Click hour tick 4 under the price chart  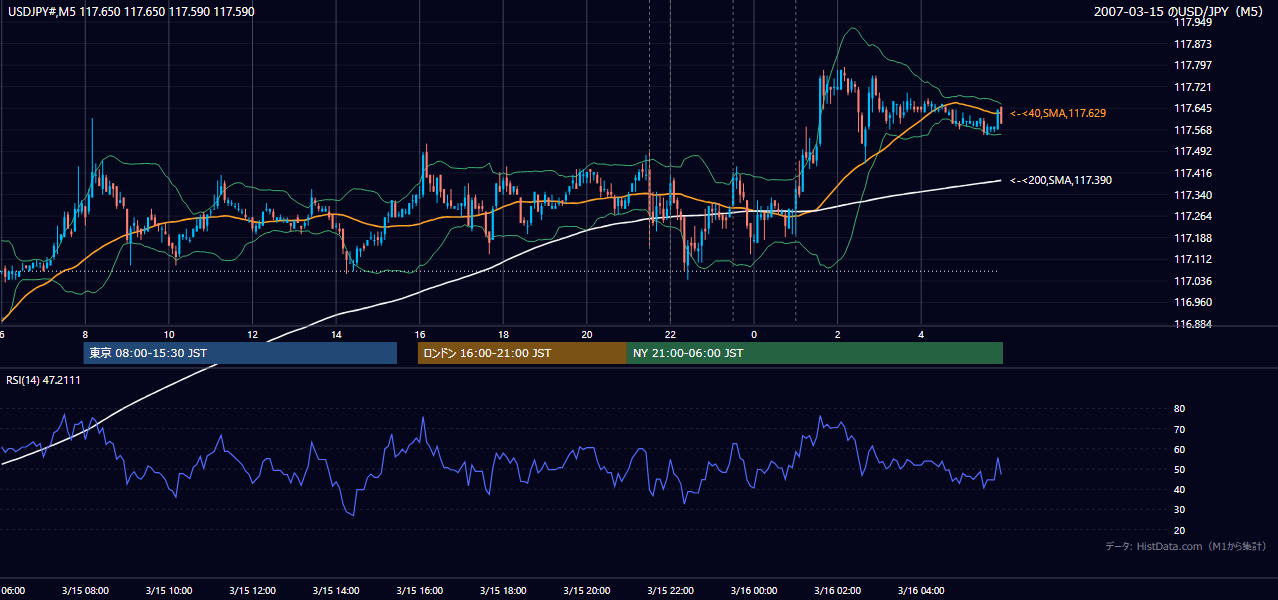pyautogui.click(x=922, y=334)
